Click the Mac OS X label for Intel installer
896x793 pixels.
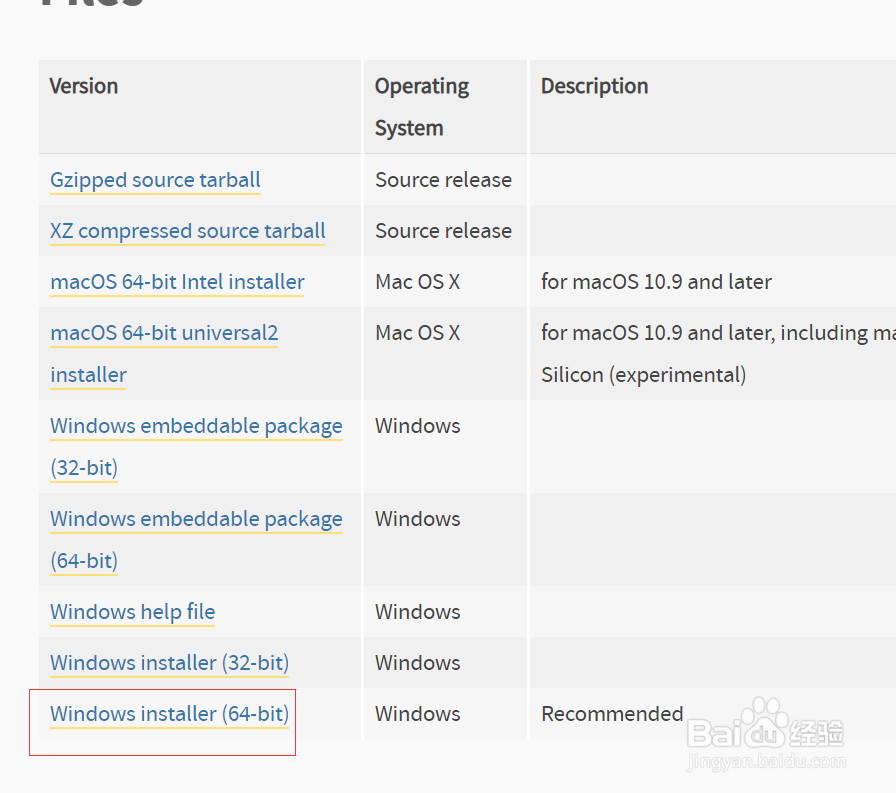pyautogui.click(x=417, y=281)
